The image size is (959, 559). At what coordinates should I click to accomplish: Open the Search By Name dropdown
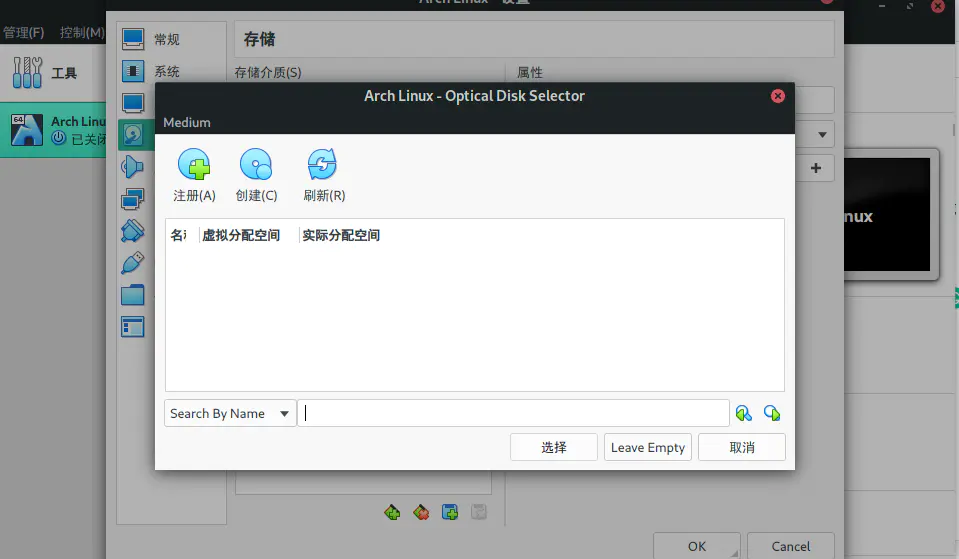230,413
